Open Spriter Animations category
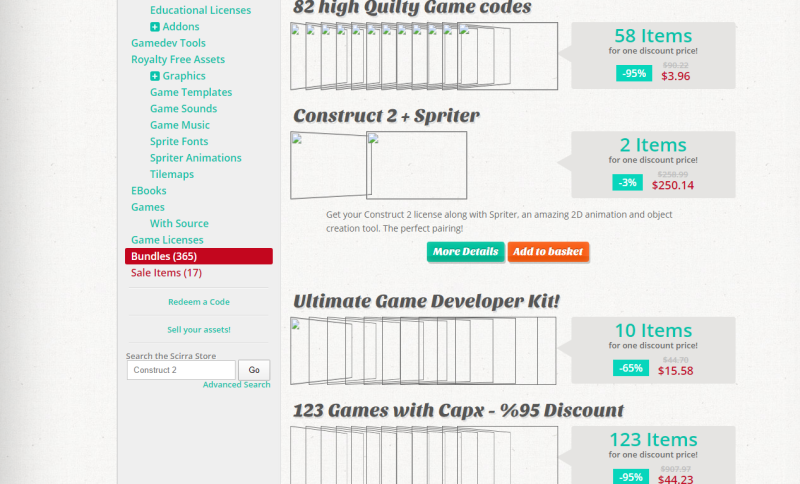800x484 pixels. (x=195, y=158)
